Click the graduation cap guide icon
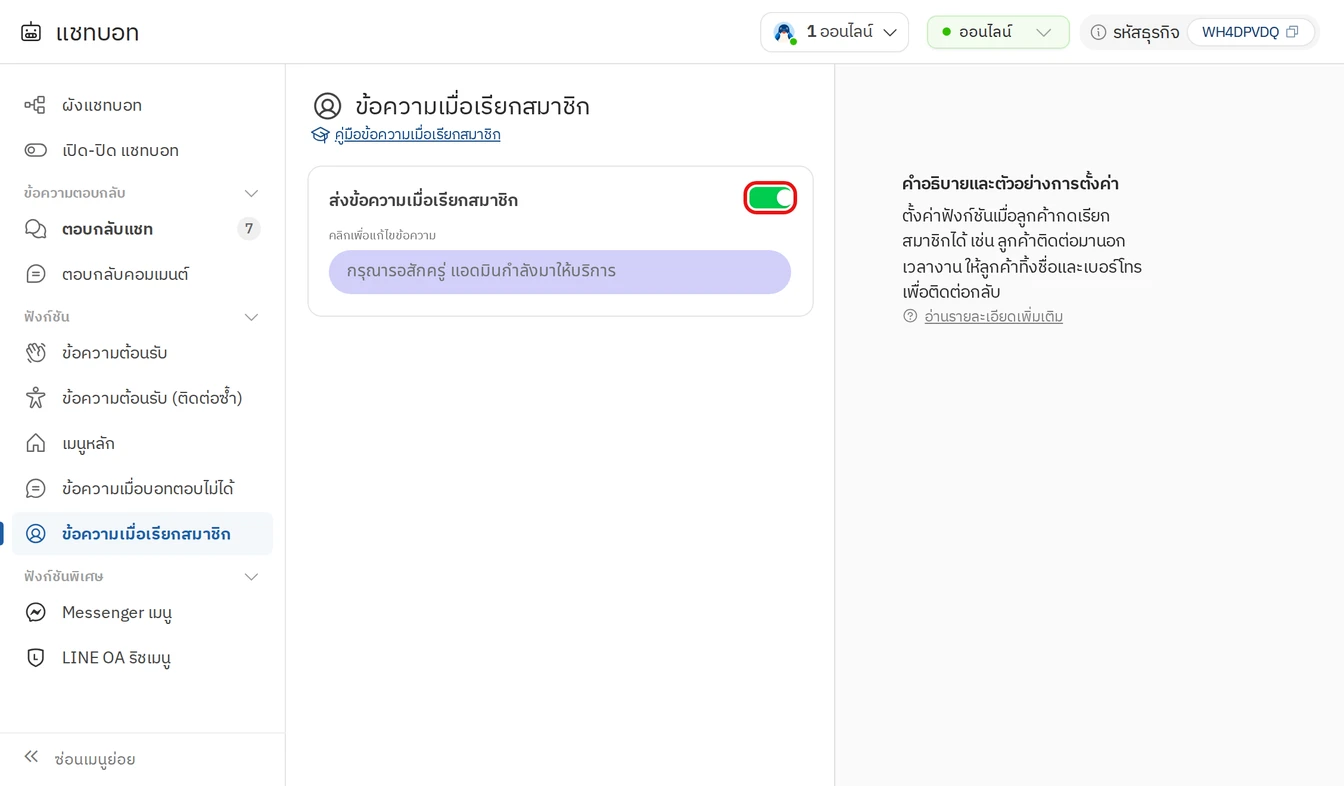Viewport: 1344px width, 786px height. 320,134
